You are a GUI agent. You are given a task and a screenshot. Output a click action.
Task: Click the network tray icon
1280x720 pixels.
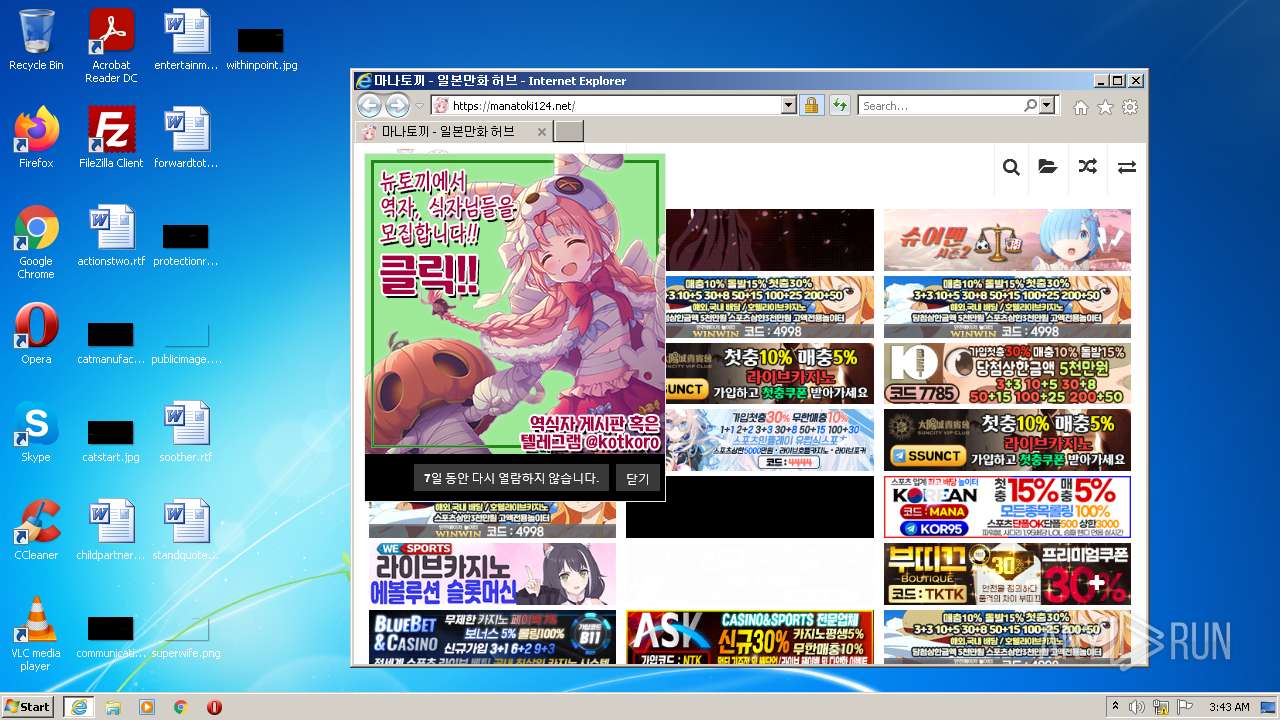pyautogui.click(x=1161, y=707)
